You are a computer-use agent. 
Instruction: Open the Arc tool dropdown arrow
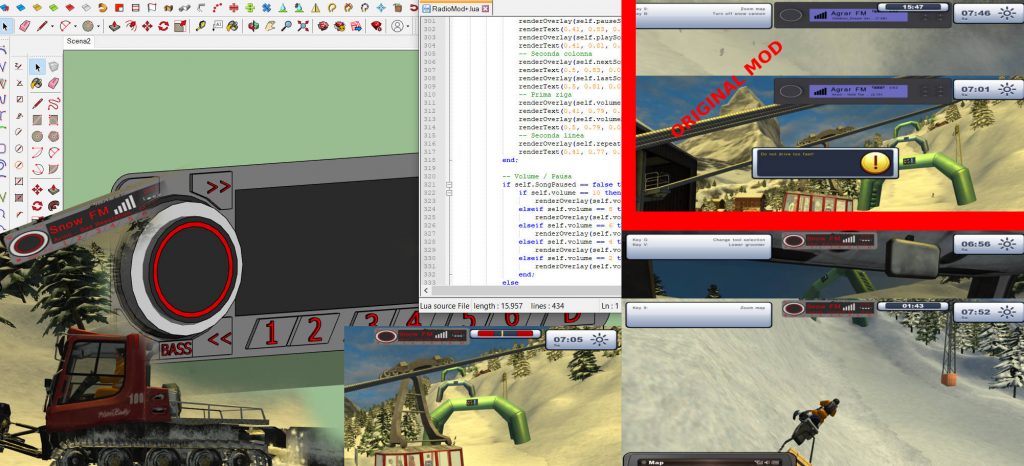[76, 27]
